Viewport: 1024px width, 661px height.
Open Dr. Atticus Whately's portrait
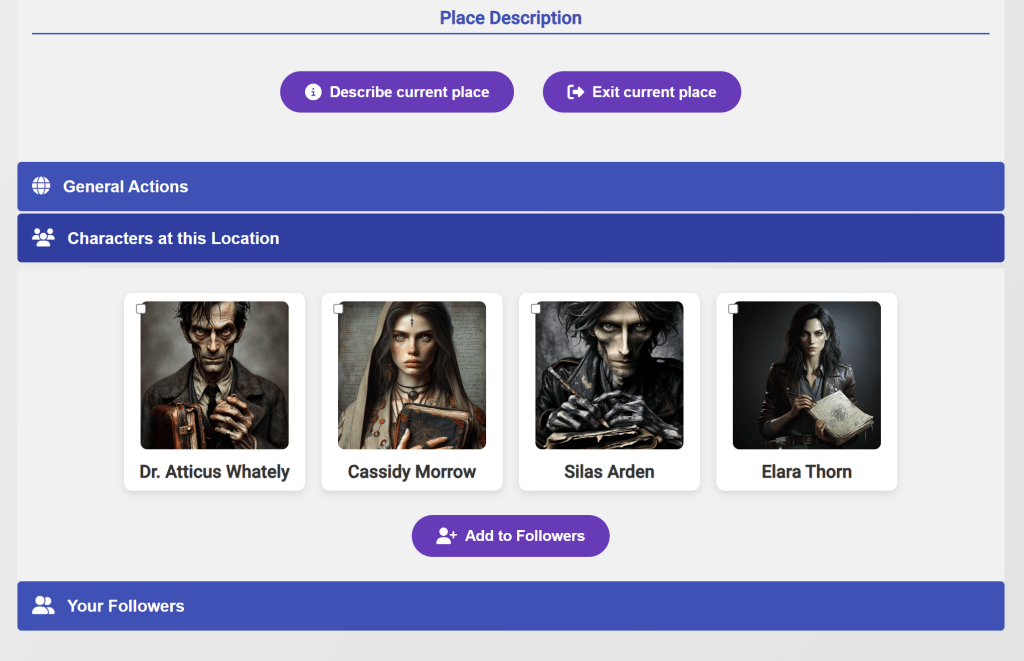[x=214, y=376]
